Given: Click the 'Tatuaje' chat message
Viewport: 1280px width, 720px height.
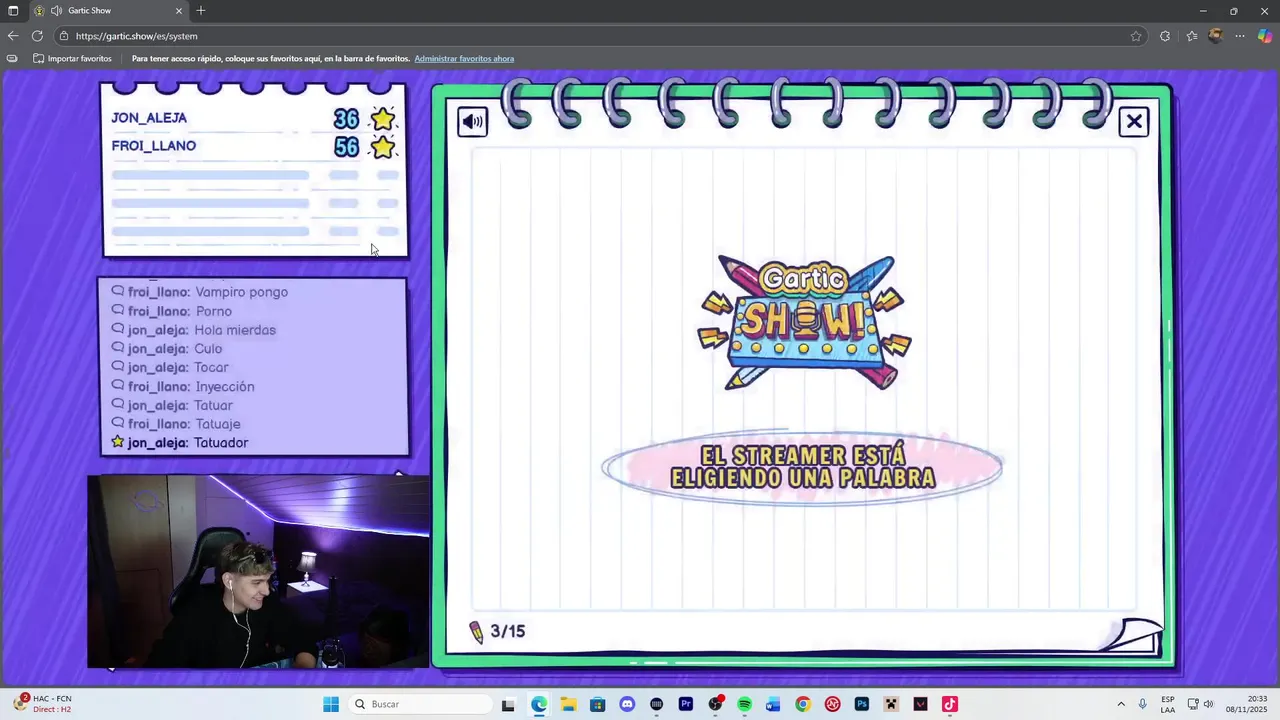Looking at the screenshot, I should [x=217, y=424].
